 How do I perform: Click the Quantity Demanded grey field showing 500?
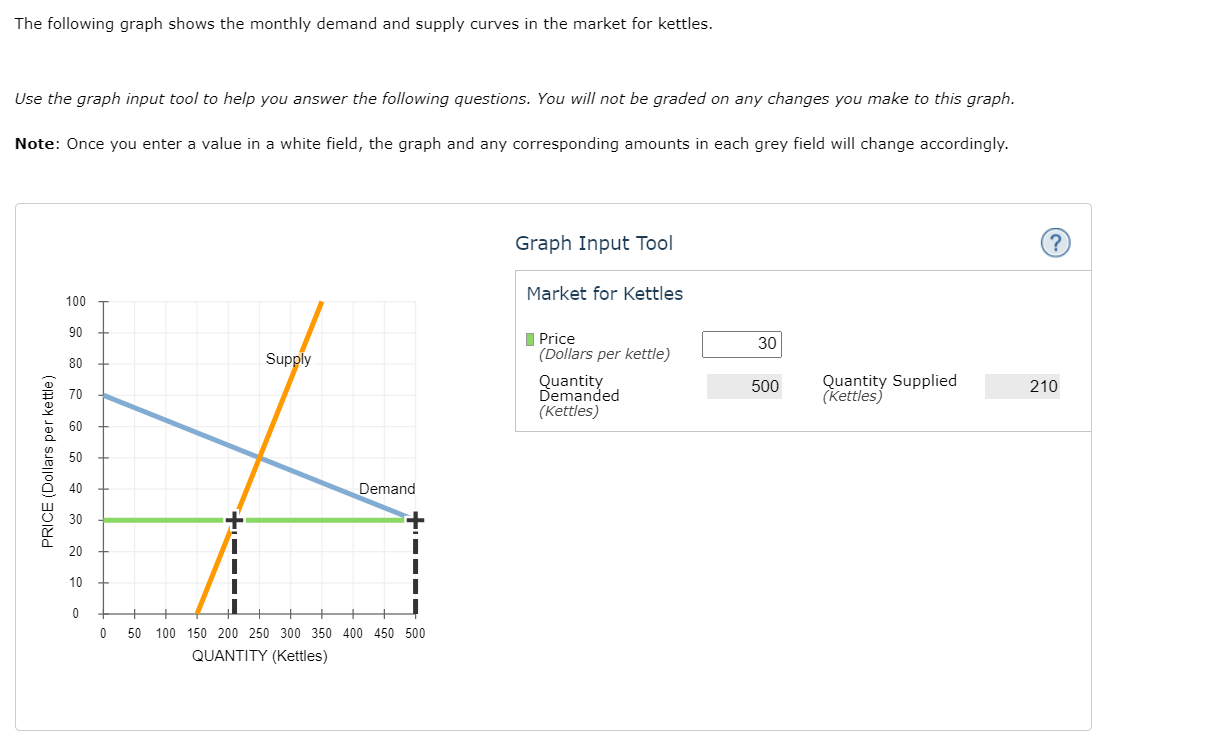pyautogui.click(x=743, y=386)
